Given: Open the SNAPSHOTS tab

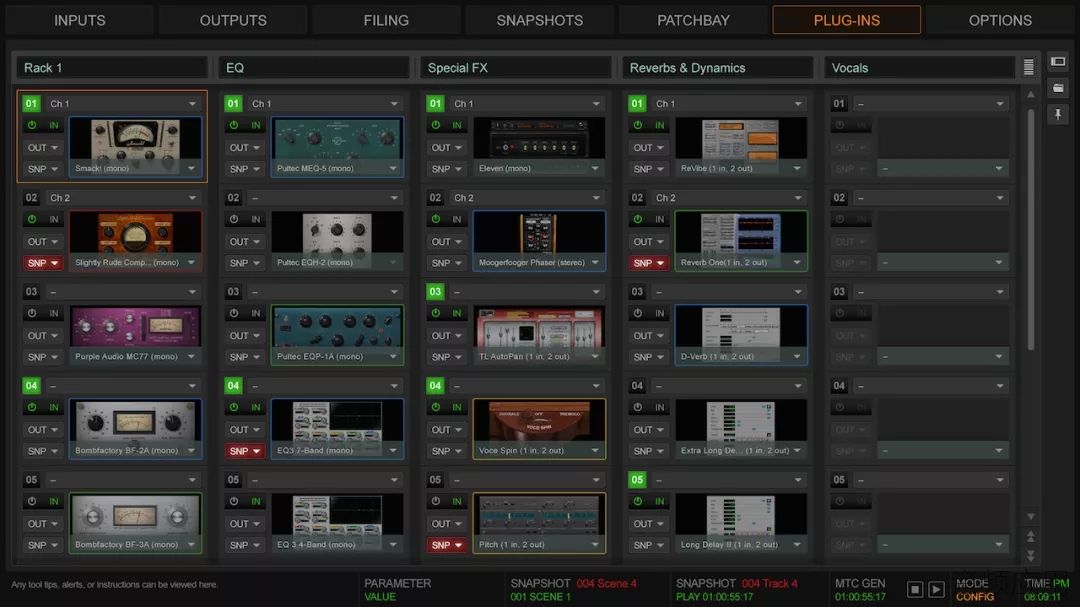Looking at the screenshot, I should [539, 20].
